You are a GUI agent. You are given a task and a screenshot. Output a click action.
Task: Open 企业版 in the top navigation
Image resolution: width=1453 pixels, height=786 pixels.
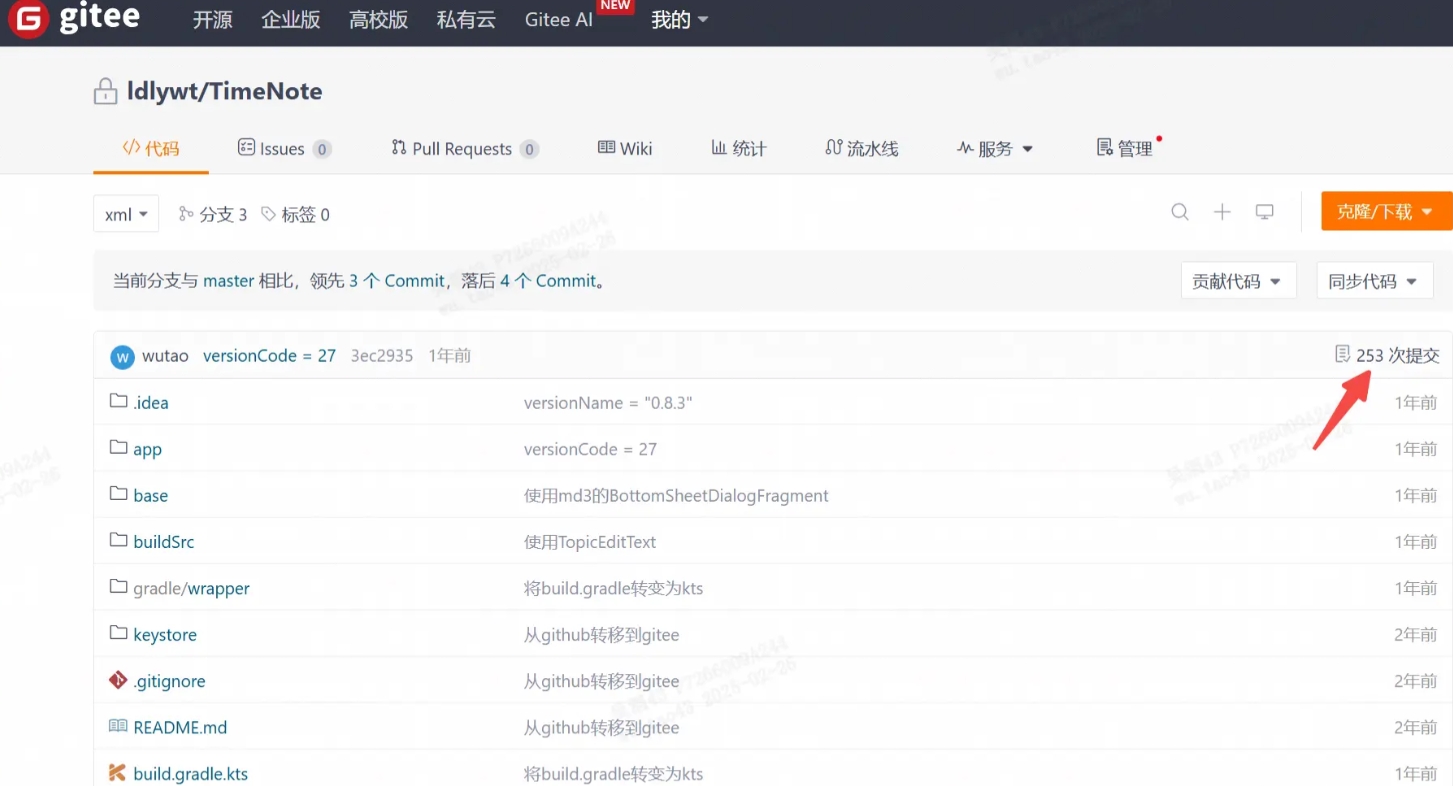pos(291,20)
